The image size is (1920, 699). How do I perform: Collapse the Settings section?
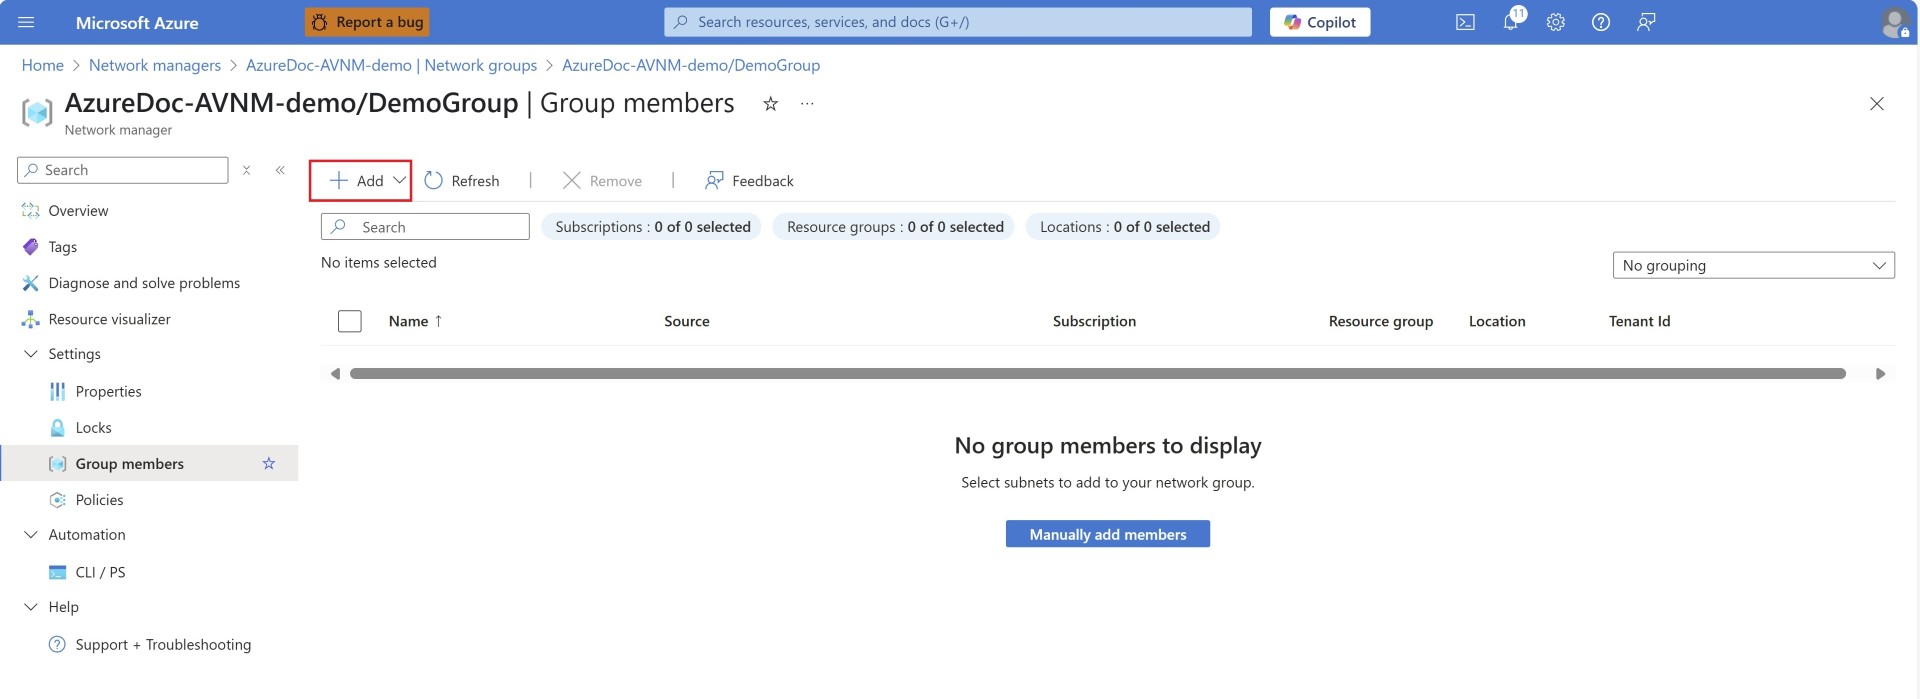[x=30, y=354]
